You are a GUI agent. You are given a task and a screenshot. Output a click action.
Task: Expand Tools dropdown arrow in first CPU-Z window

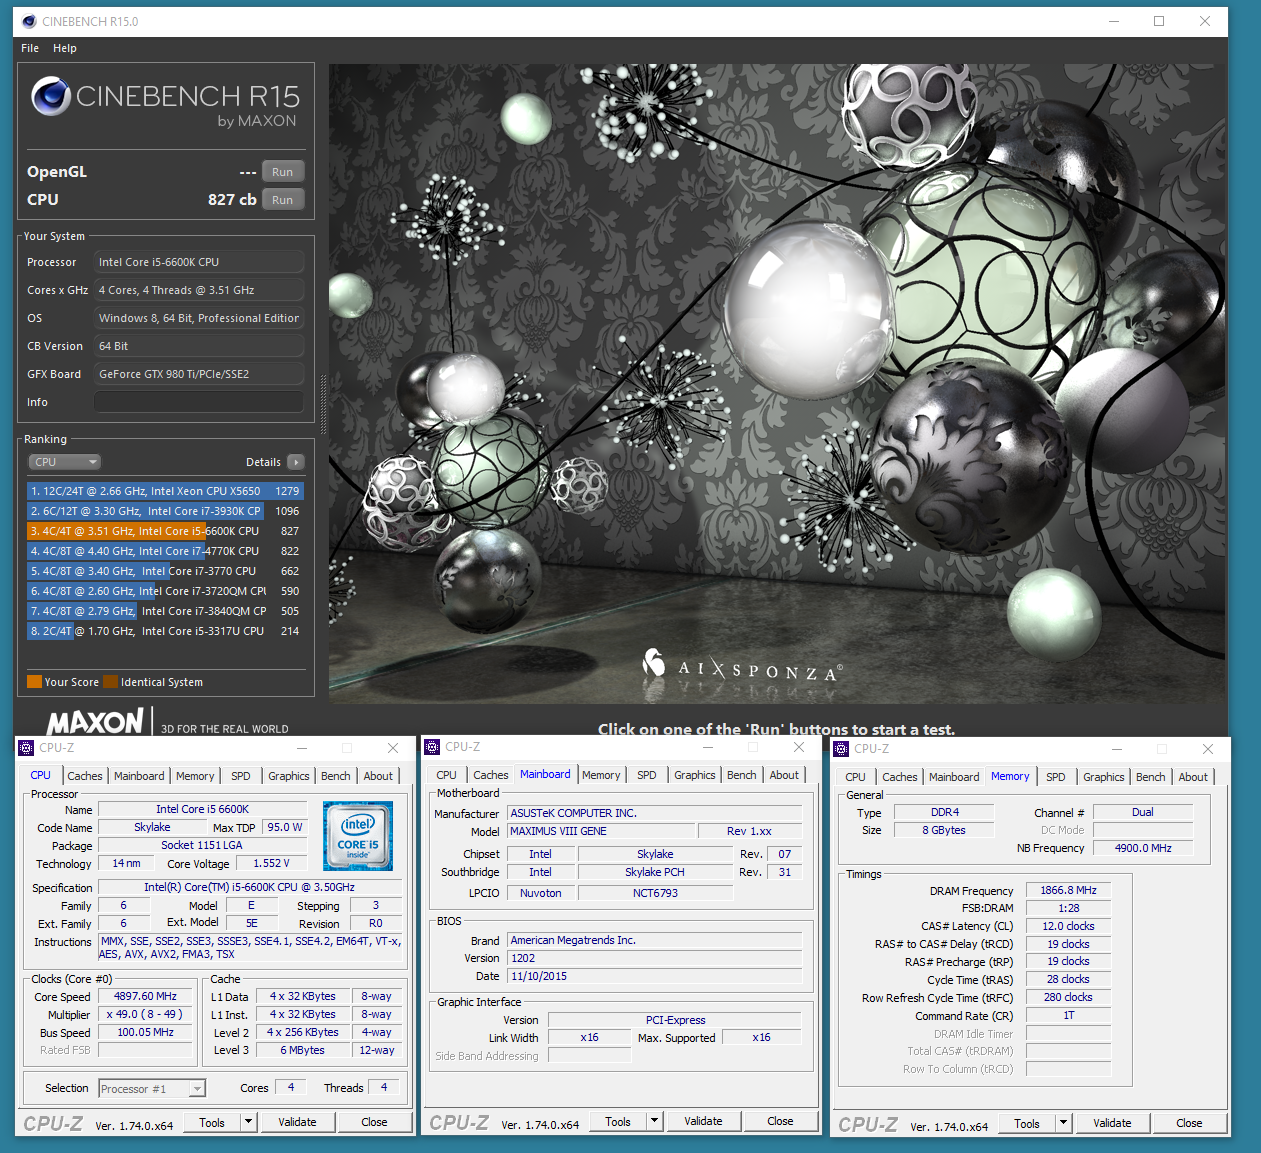249,1123
